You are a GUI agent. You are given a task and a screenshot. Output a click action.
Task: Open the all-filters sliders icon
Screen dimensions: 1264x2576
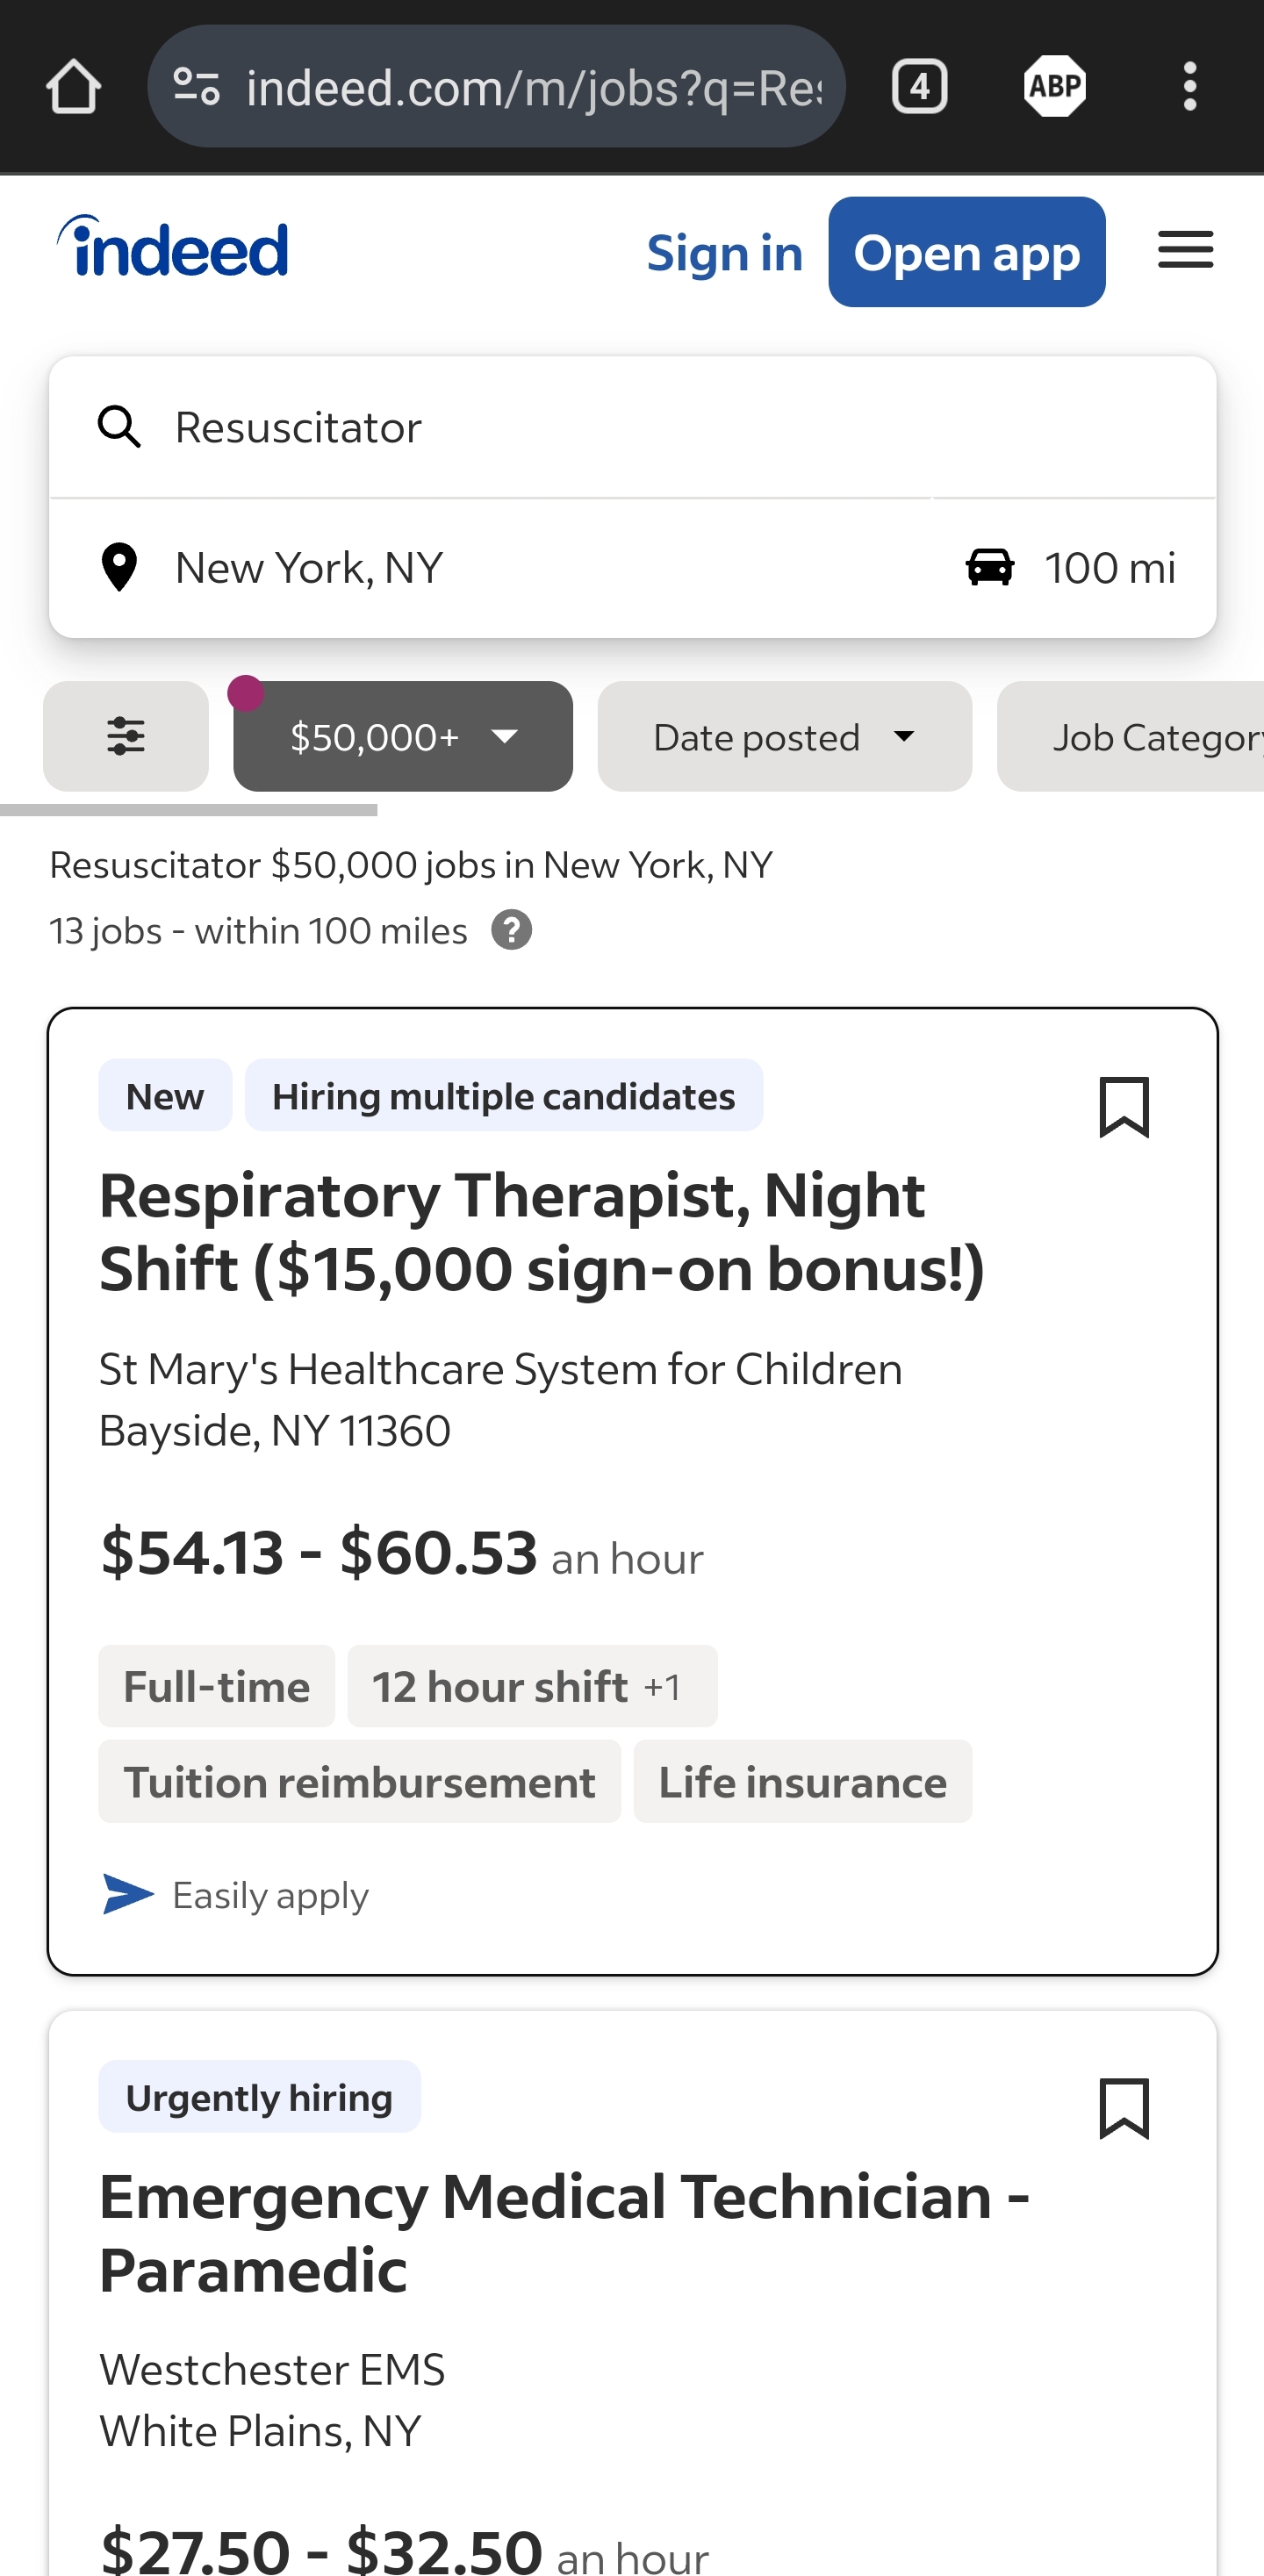(126, 737)
